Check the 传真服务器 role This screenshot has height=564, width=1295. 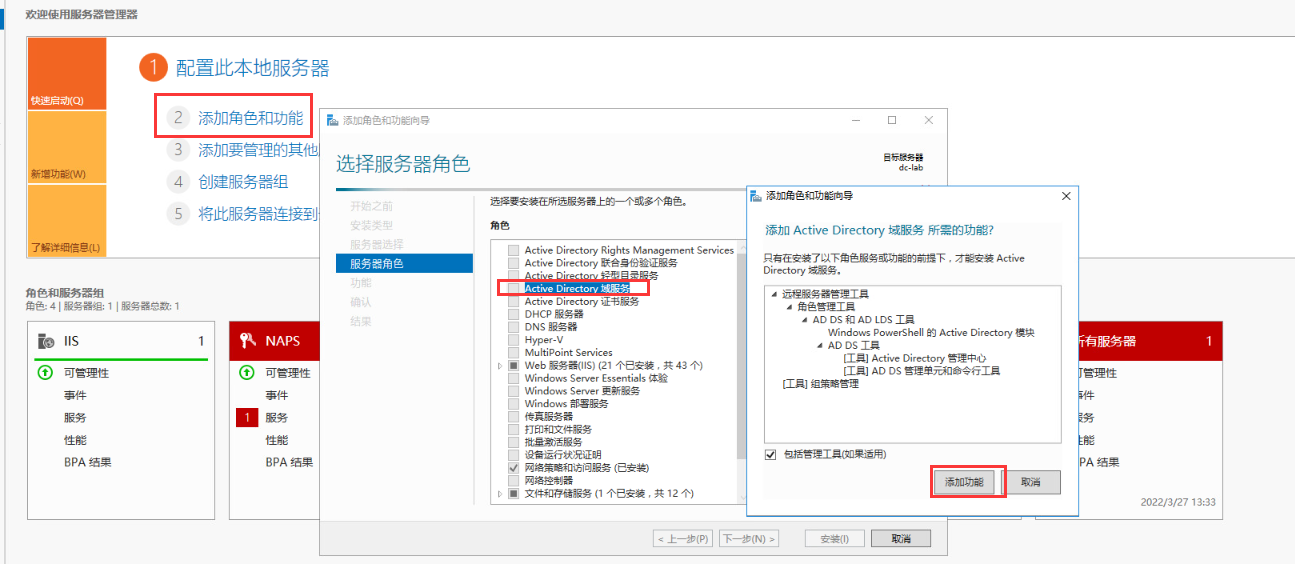(x=513, y=417)
